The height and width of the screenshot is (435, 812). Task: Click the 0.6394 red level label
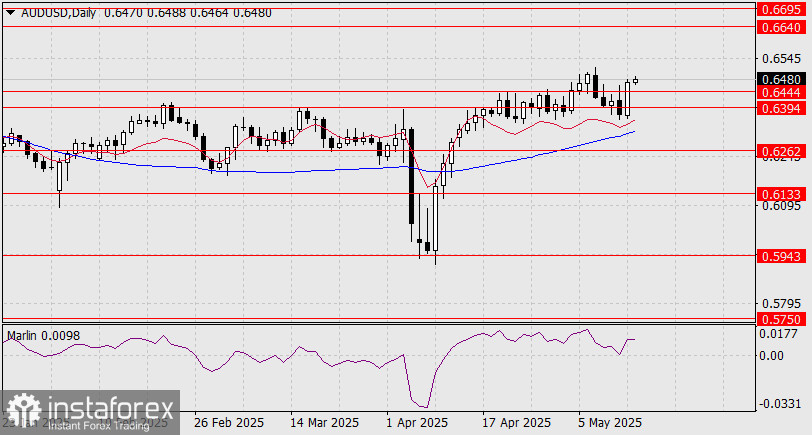coord(782,108)
